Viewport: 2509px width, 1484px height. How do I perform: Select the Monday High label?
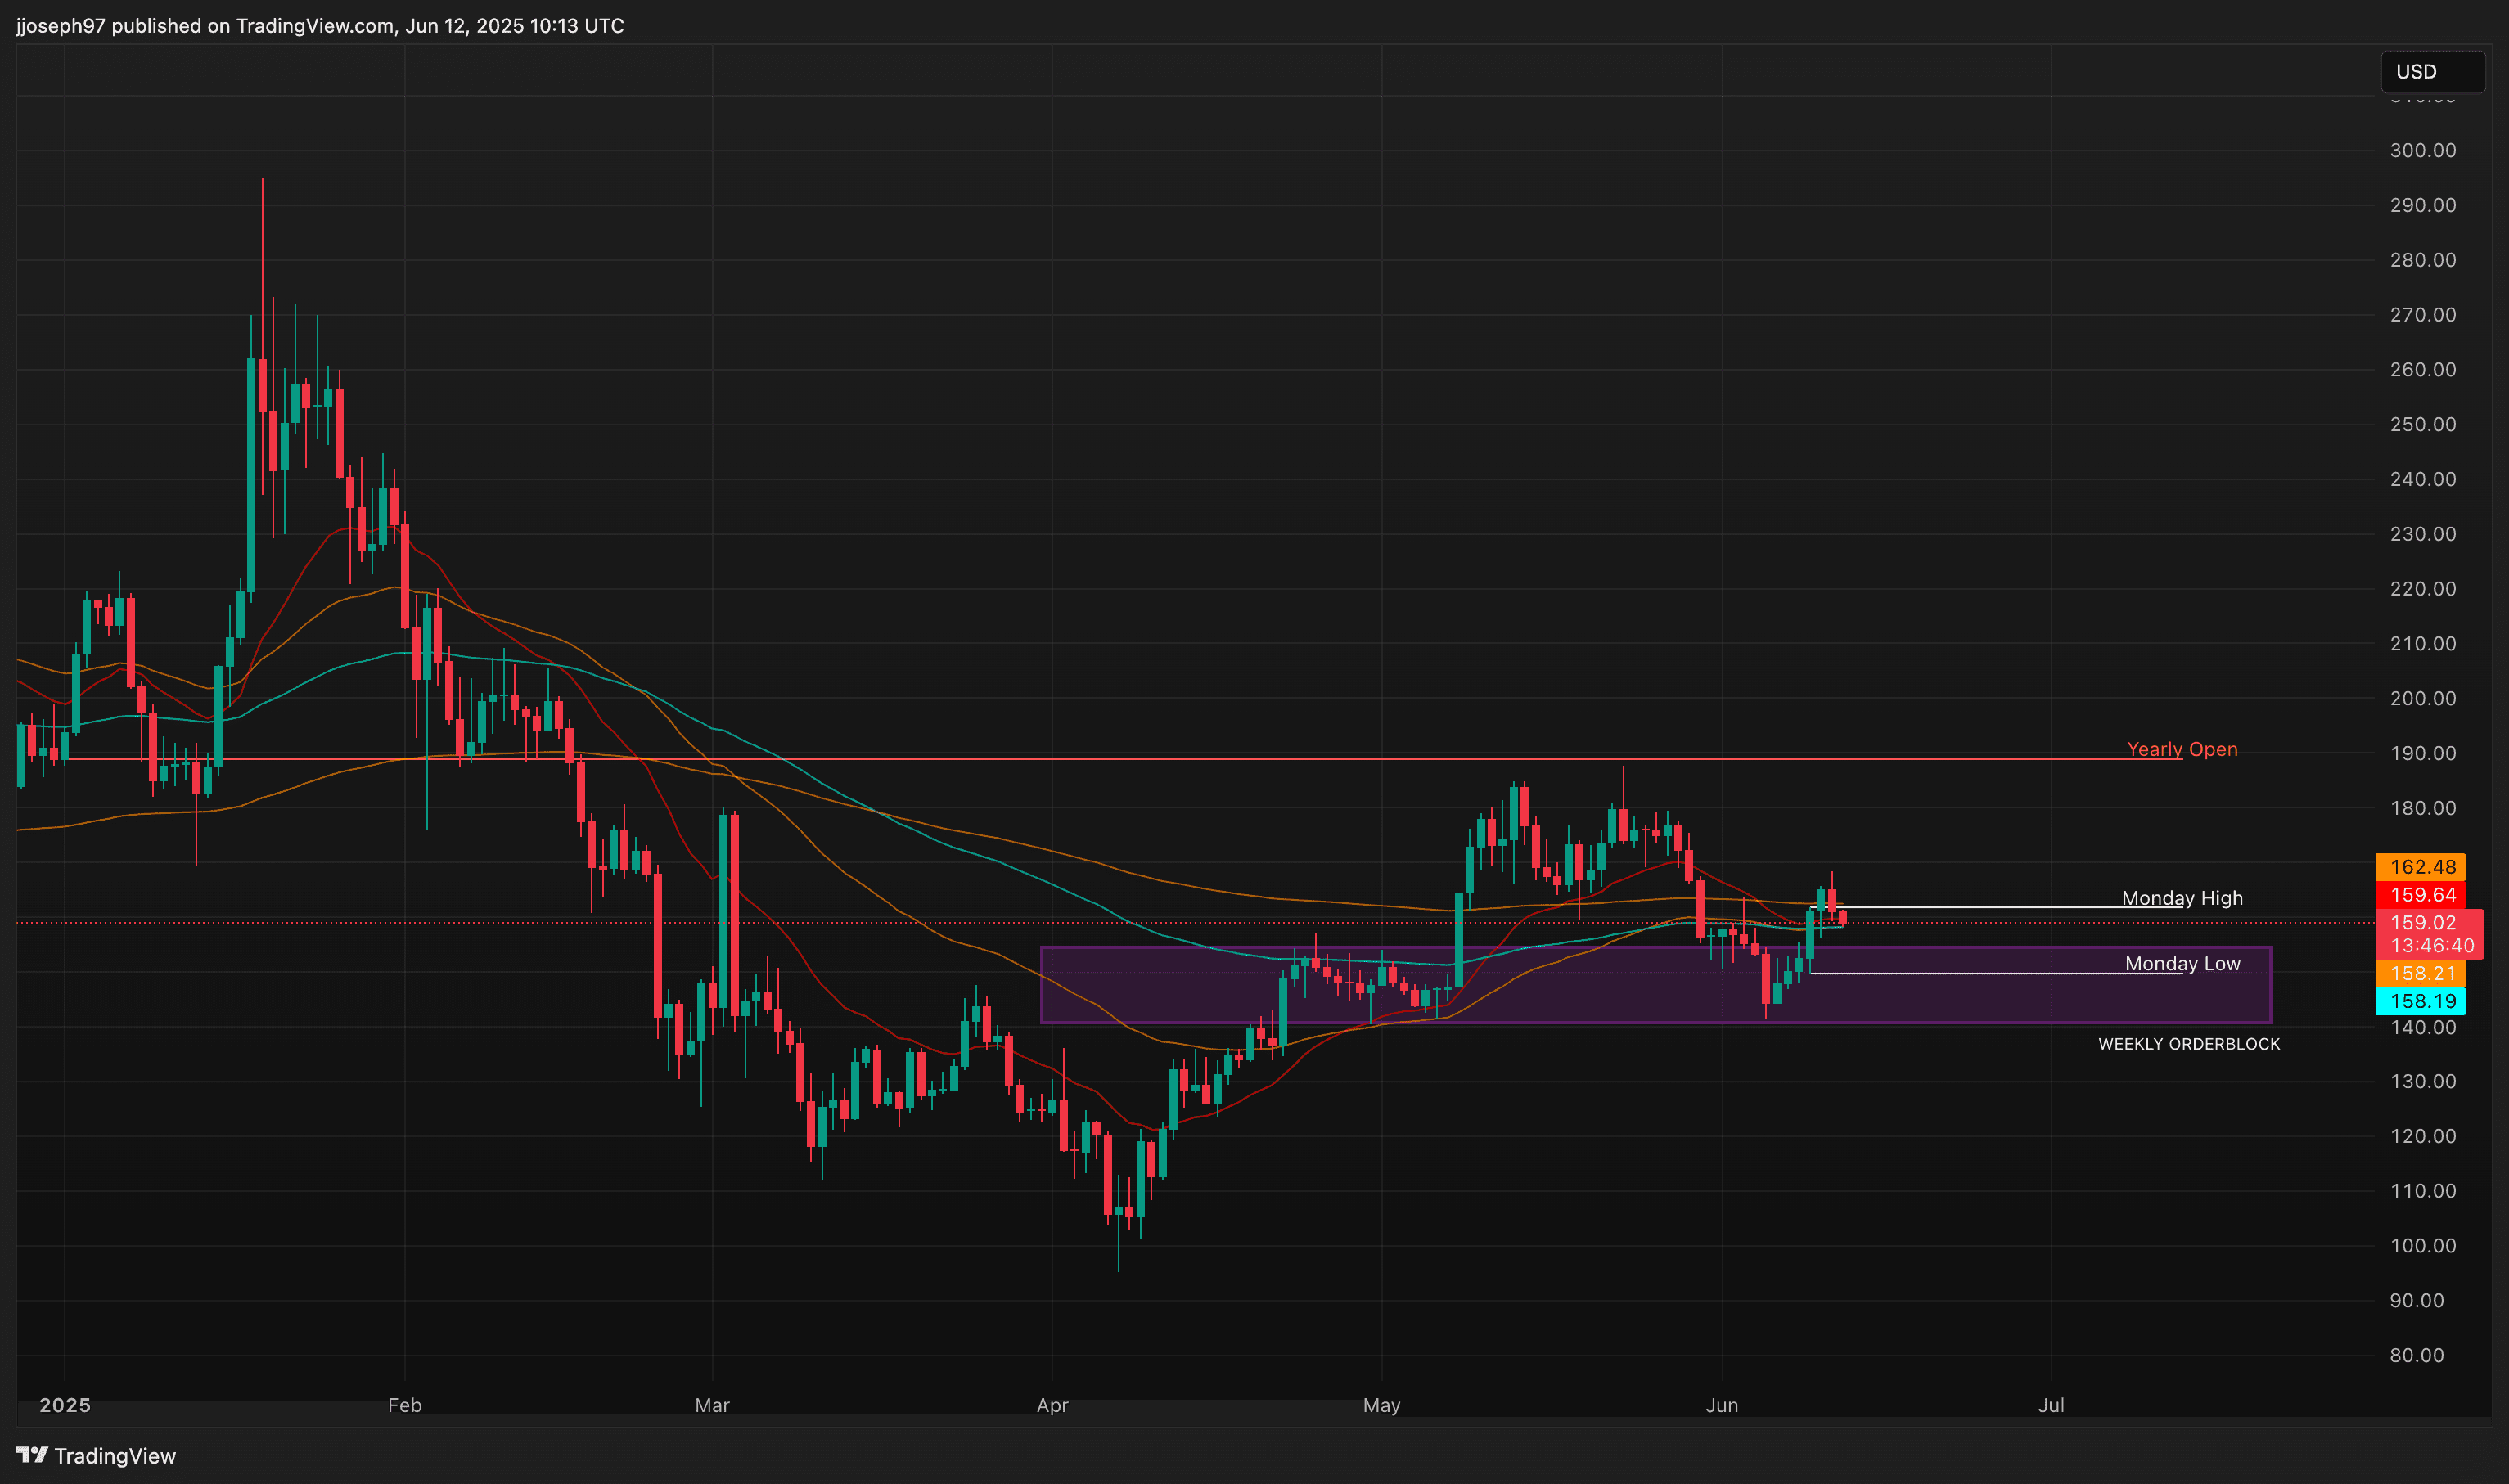coord(2181,898)
